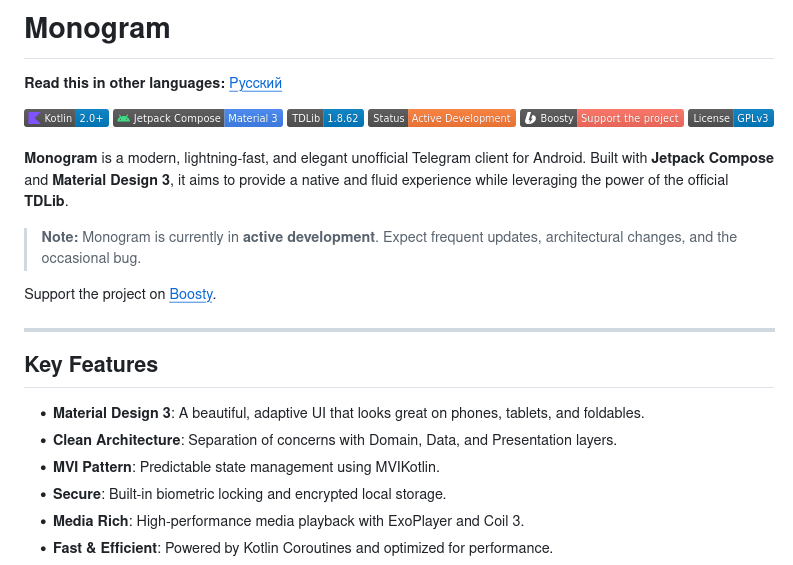This screenshot has width=793, height=565.
Task: Open the TDLib 1.8.62 badge
Action: tap(325, 118)
